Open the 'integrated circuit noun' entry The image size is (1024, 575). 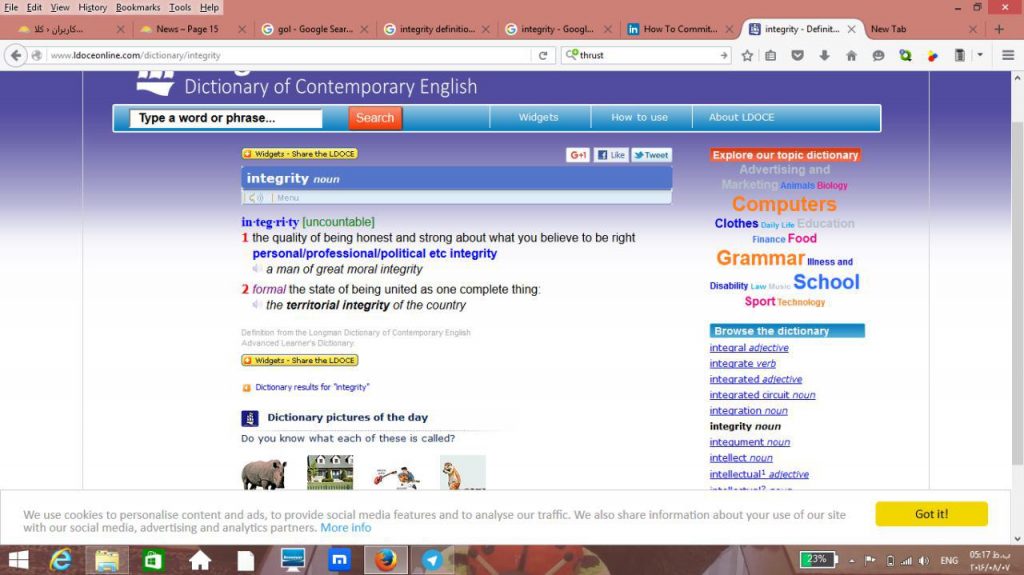pyautogui.click(x=762, y=395)
